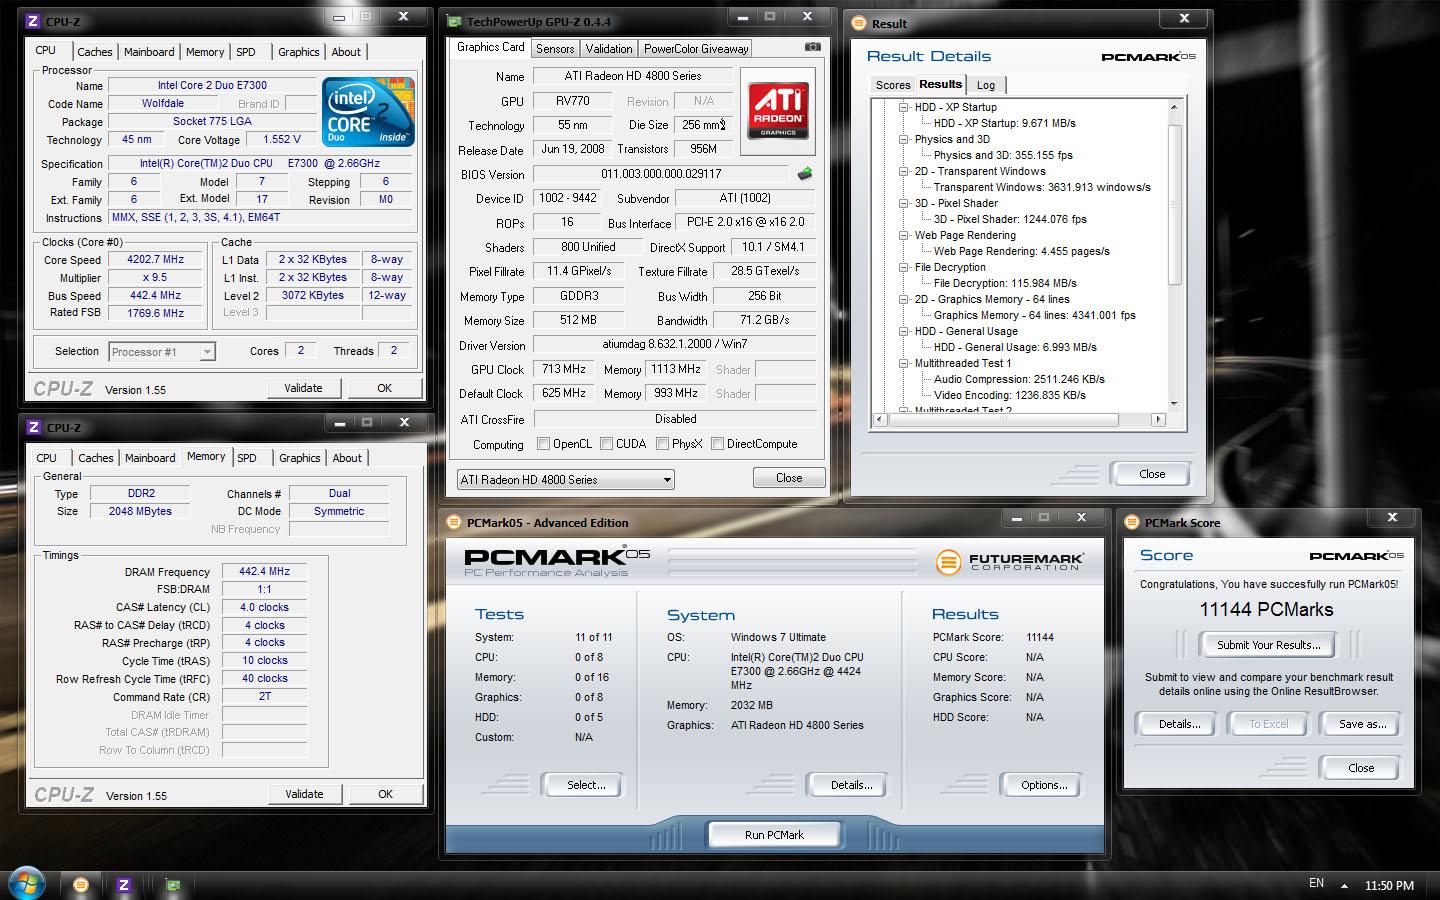Click the GPU-Z window title icon
This screenshot has width=1440, height=900.
click(454, 21)
